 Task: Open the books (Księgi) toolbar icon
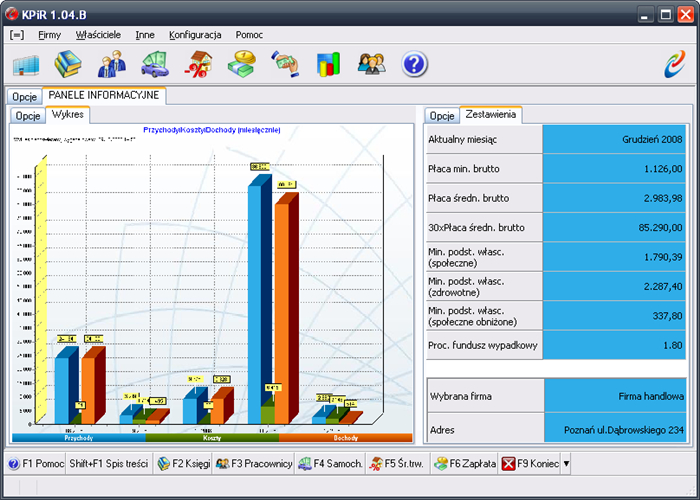tap(68, 64)
